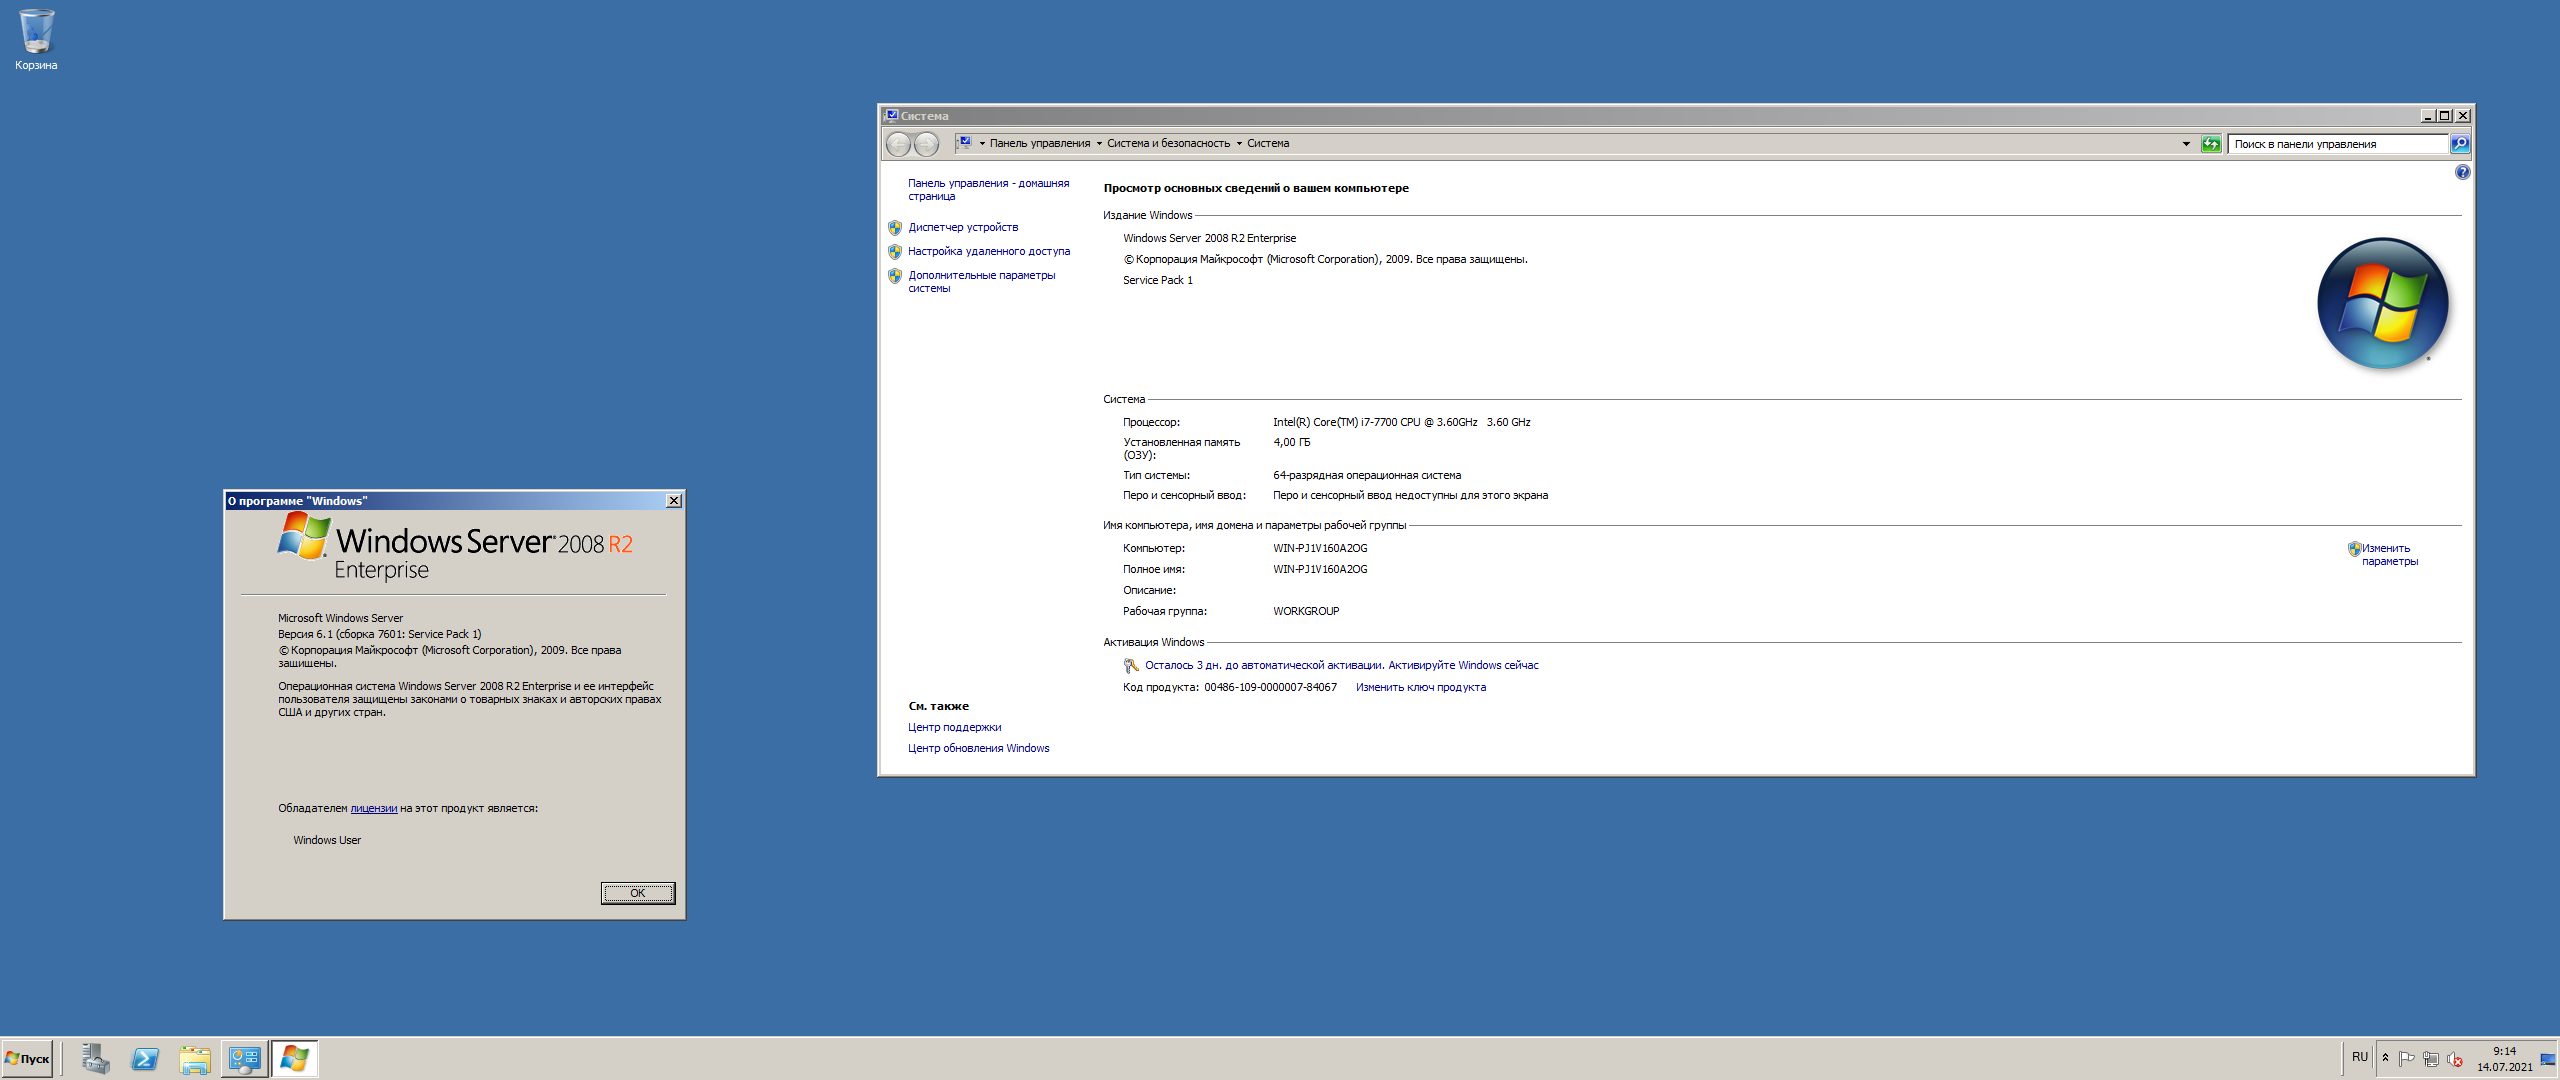Click the Show desktop button beside the clock

(2548, 1059)
